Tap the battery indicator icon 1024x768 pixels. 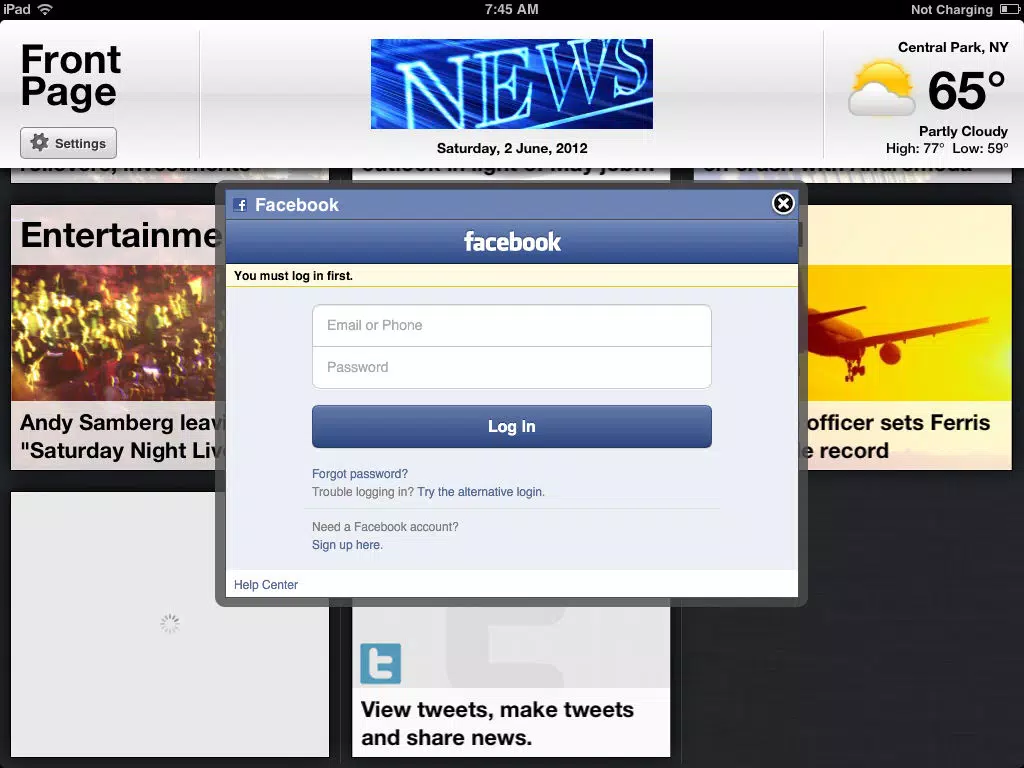pos(1009,9)
